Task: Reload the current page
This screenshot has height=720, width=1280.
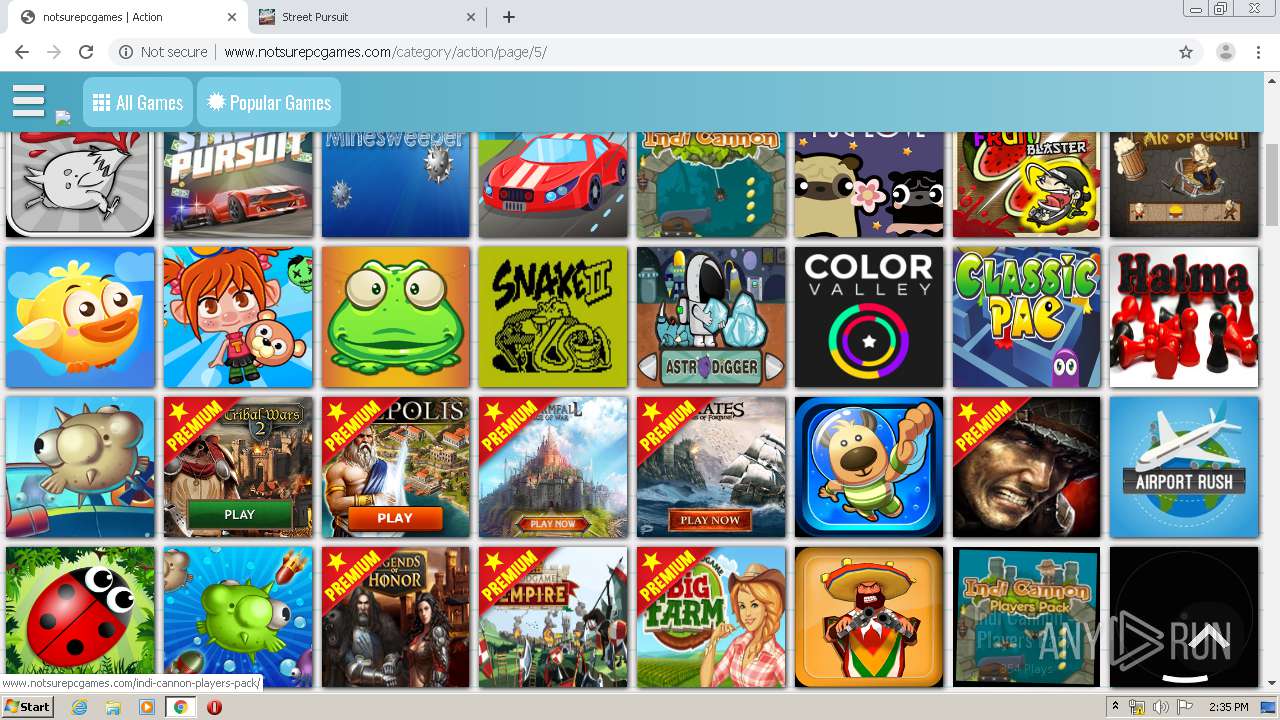Action: (x=86, y=52)
